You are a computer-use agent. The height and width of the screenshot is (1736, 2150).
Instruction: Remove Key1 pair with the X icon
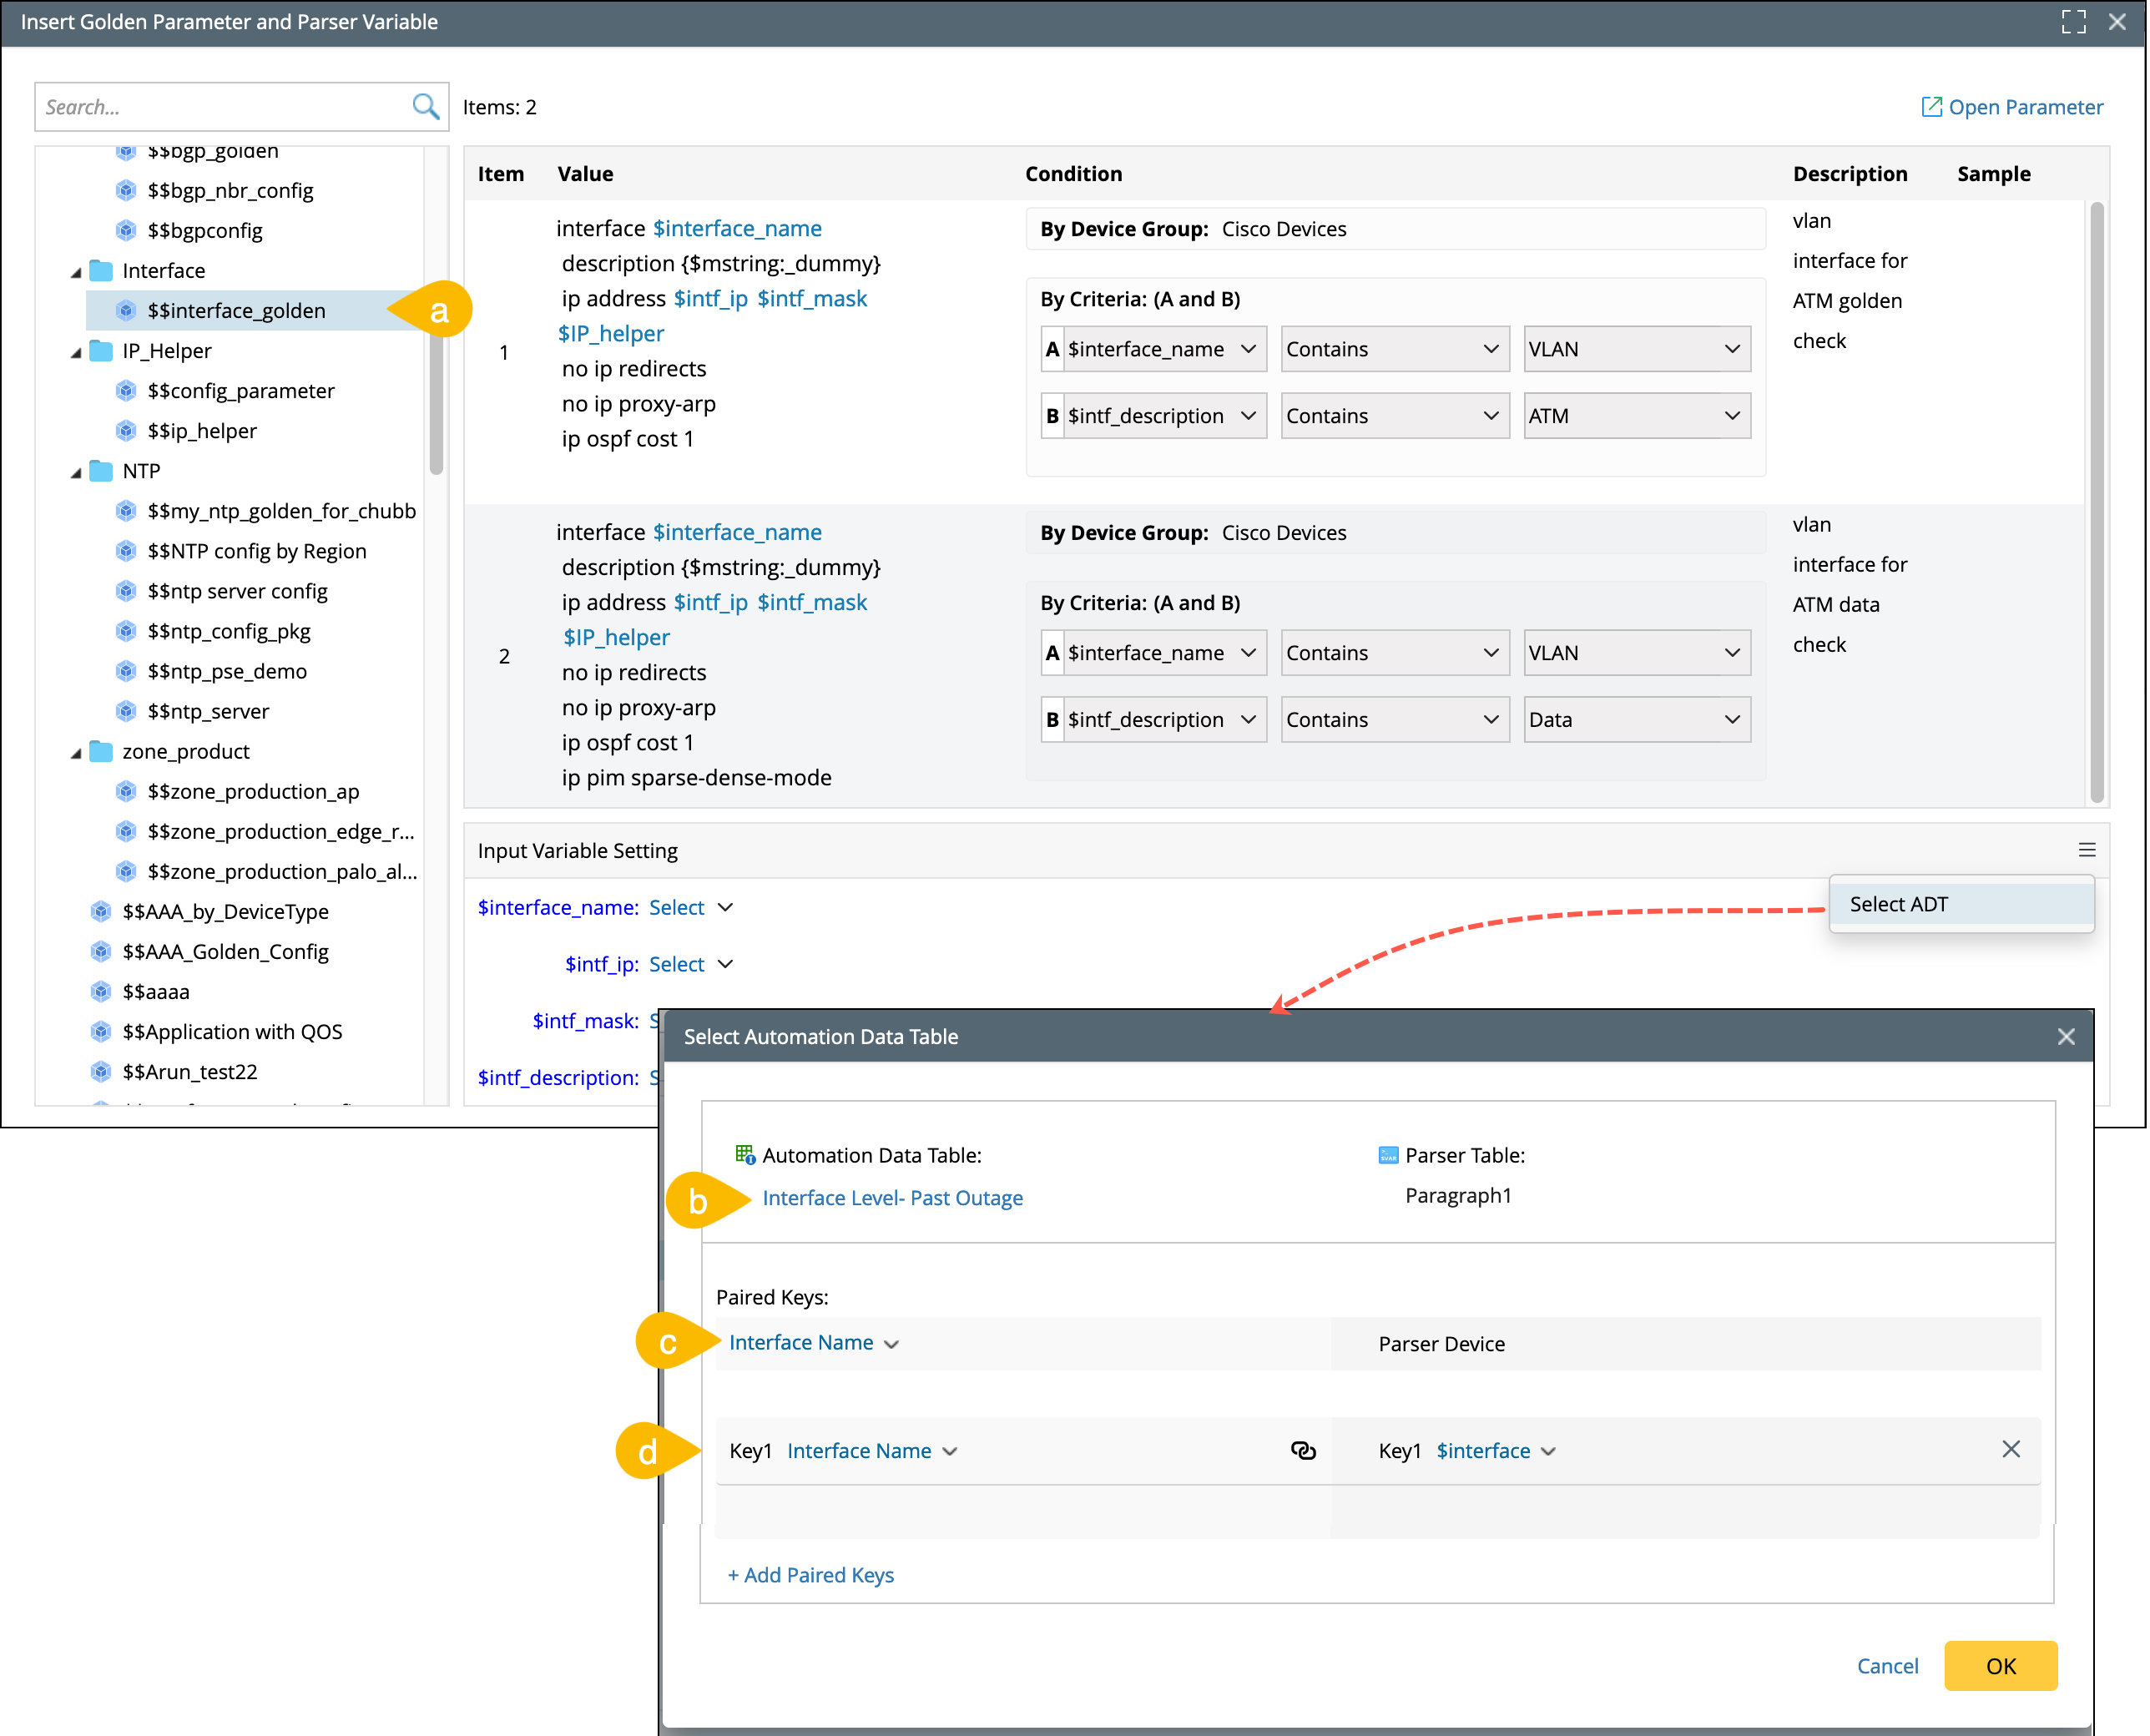[x=2011, y=1449]
